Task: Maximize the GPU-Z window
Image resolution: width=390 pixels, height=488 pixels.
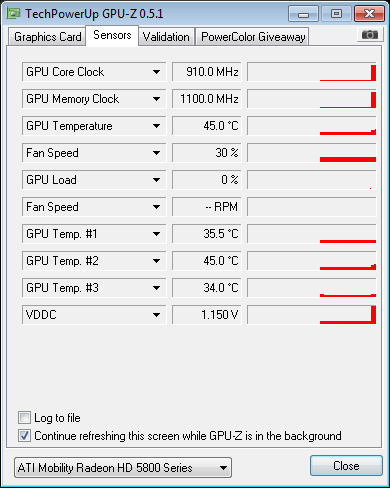Action: [336, 14]
